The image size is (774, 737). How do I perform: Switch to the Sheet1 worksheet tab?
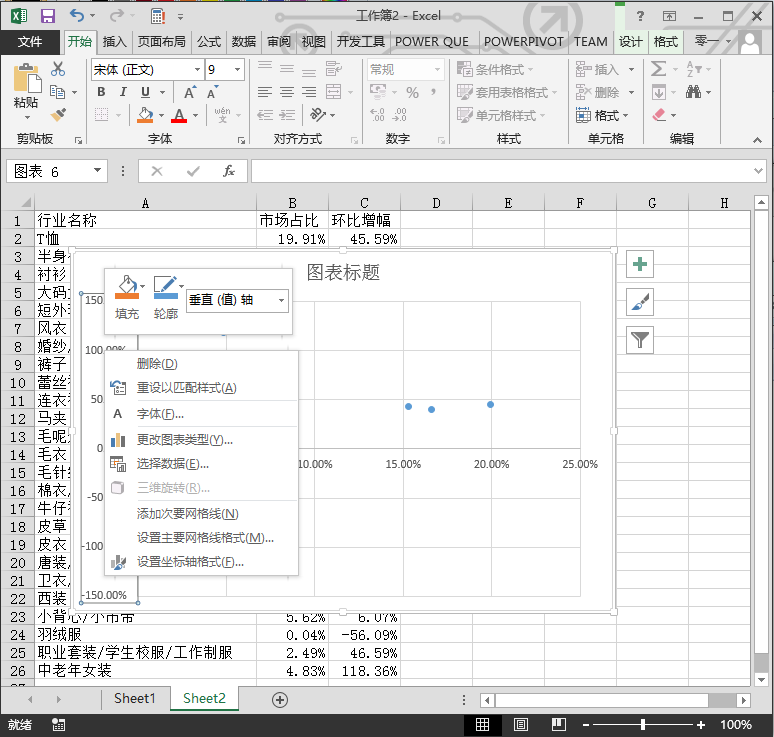pyautogui.click(x=134, y=698)
